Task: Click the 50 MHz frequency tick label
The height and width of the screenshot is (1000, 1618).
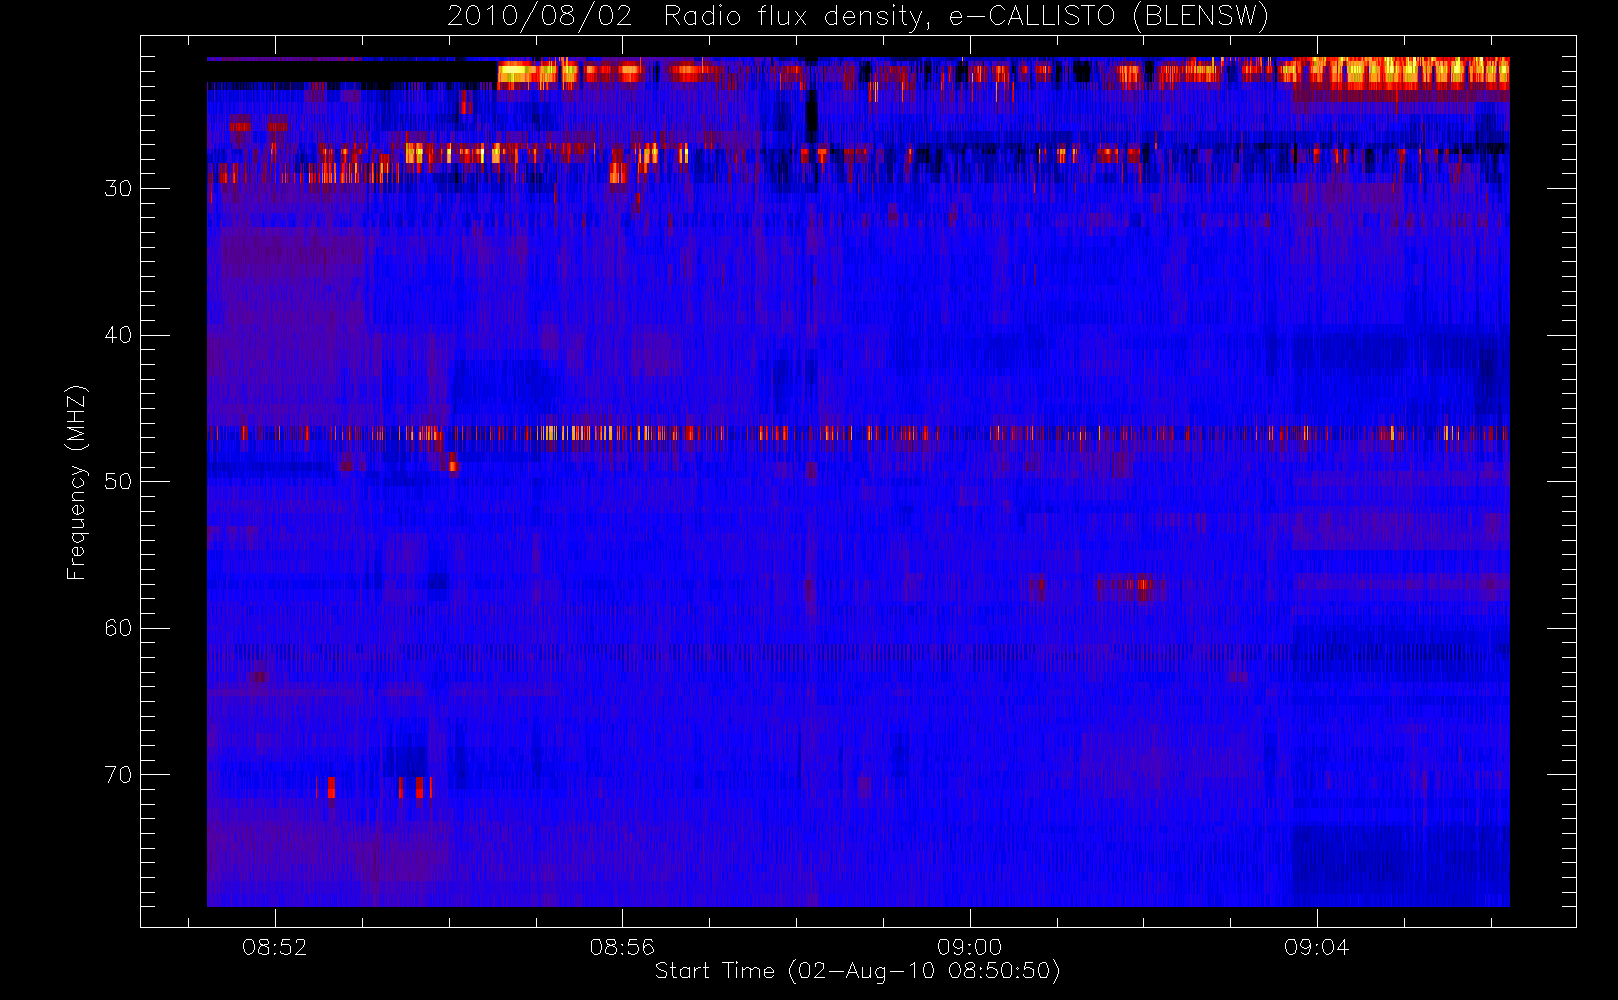Action: (x=118, y=482)
